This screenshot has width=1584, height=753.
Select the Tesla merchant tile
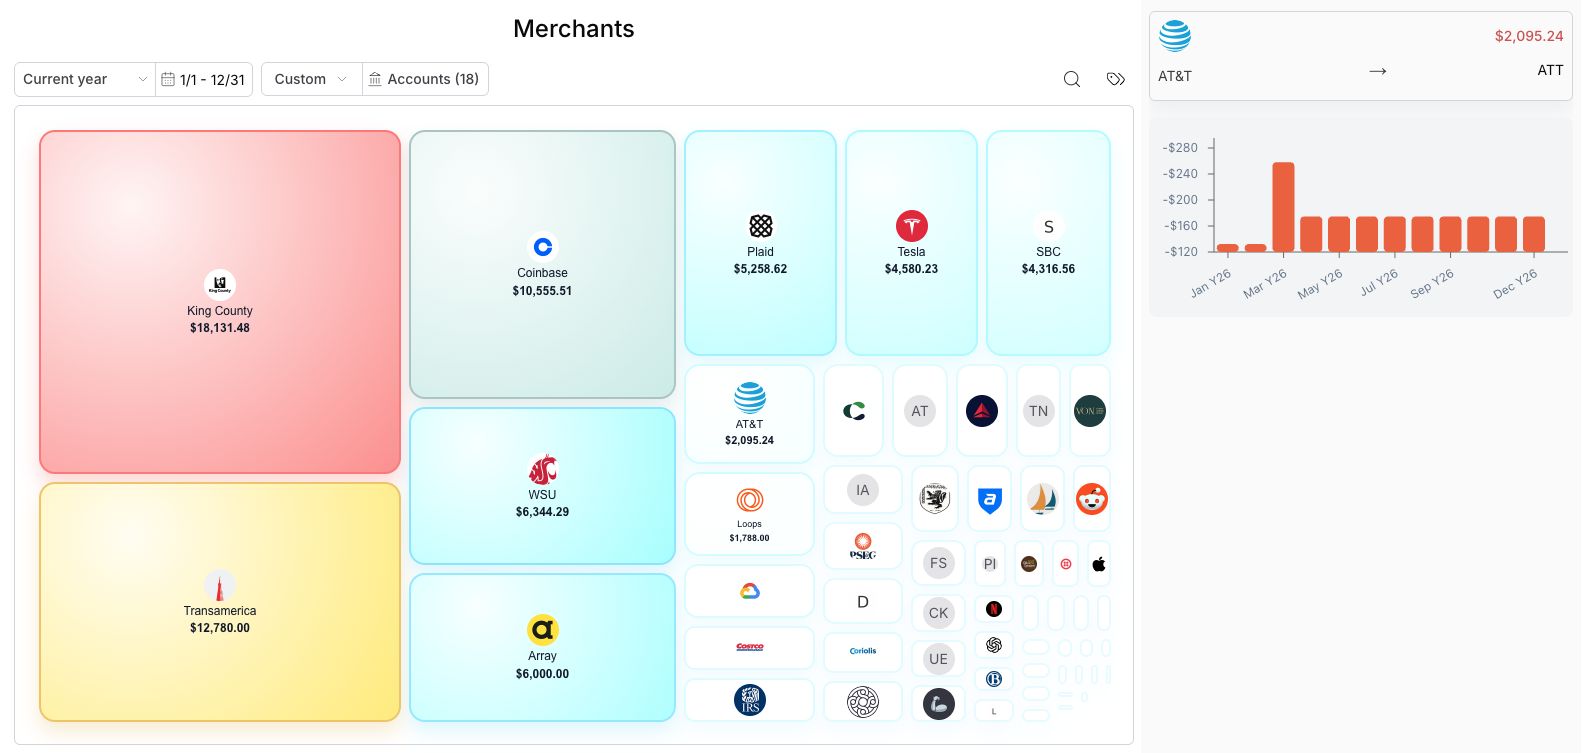(x=911, y=243)
